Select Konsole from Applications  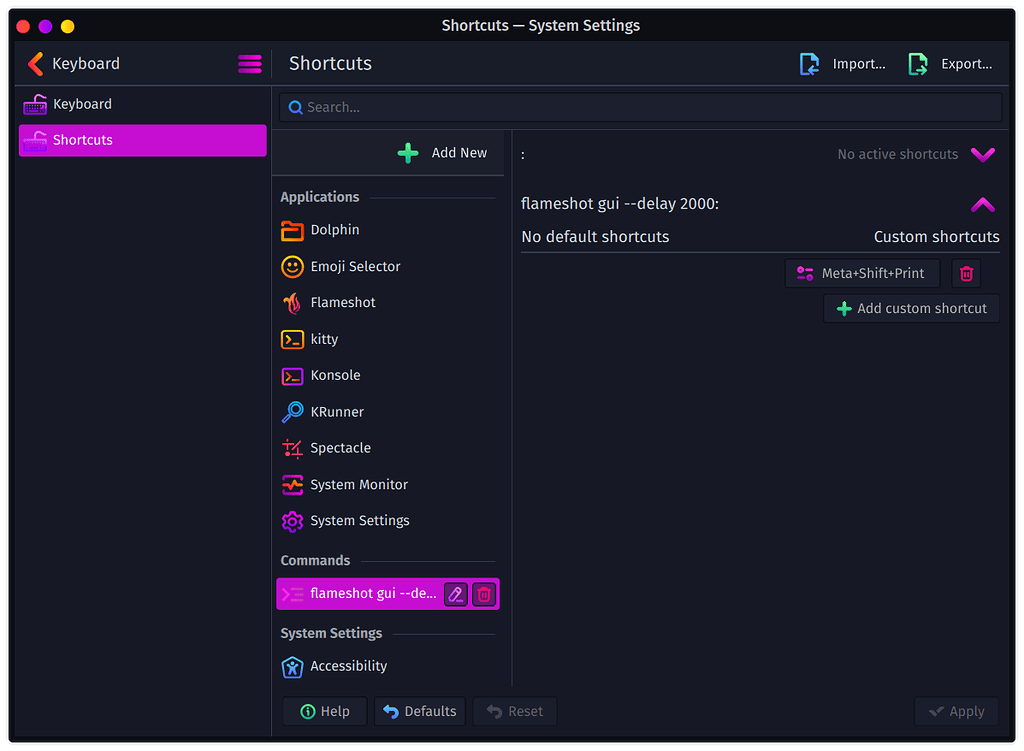tap(332, 375)
